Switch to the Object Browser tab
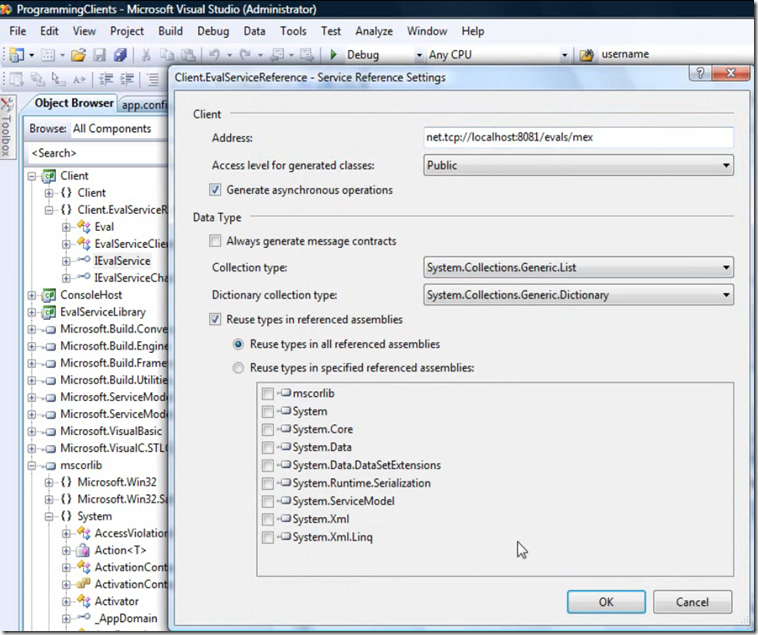Viewport: 758px width, 635px height. (73, 103)
